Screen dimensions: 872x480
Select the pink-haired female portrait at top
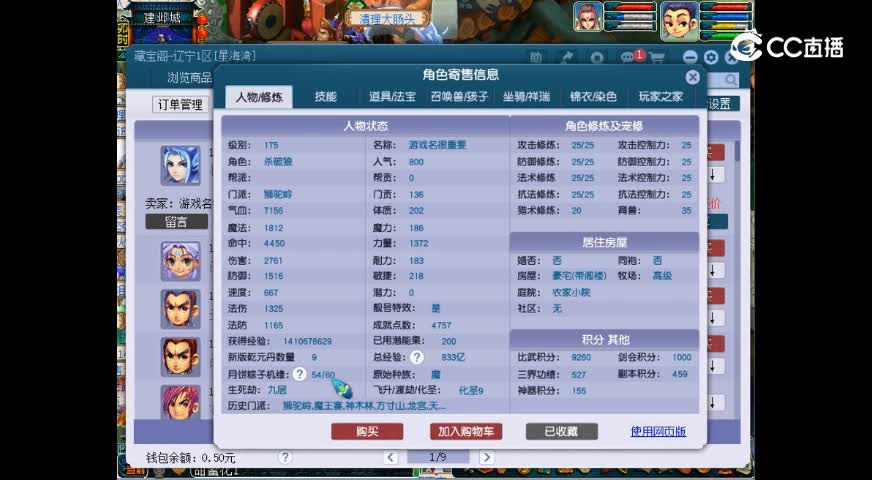coord(588,16)
